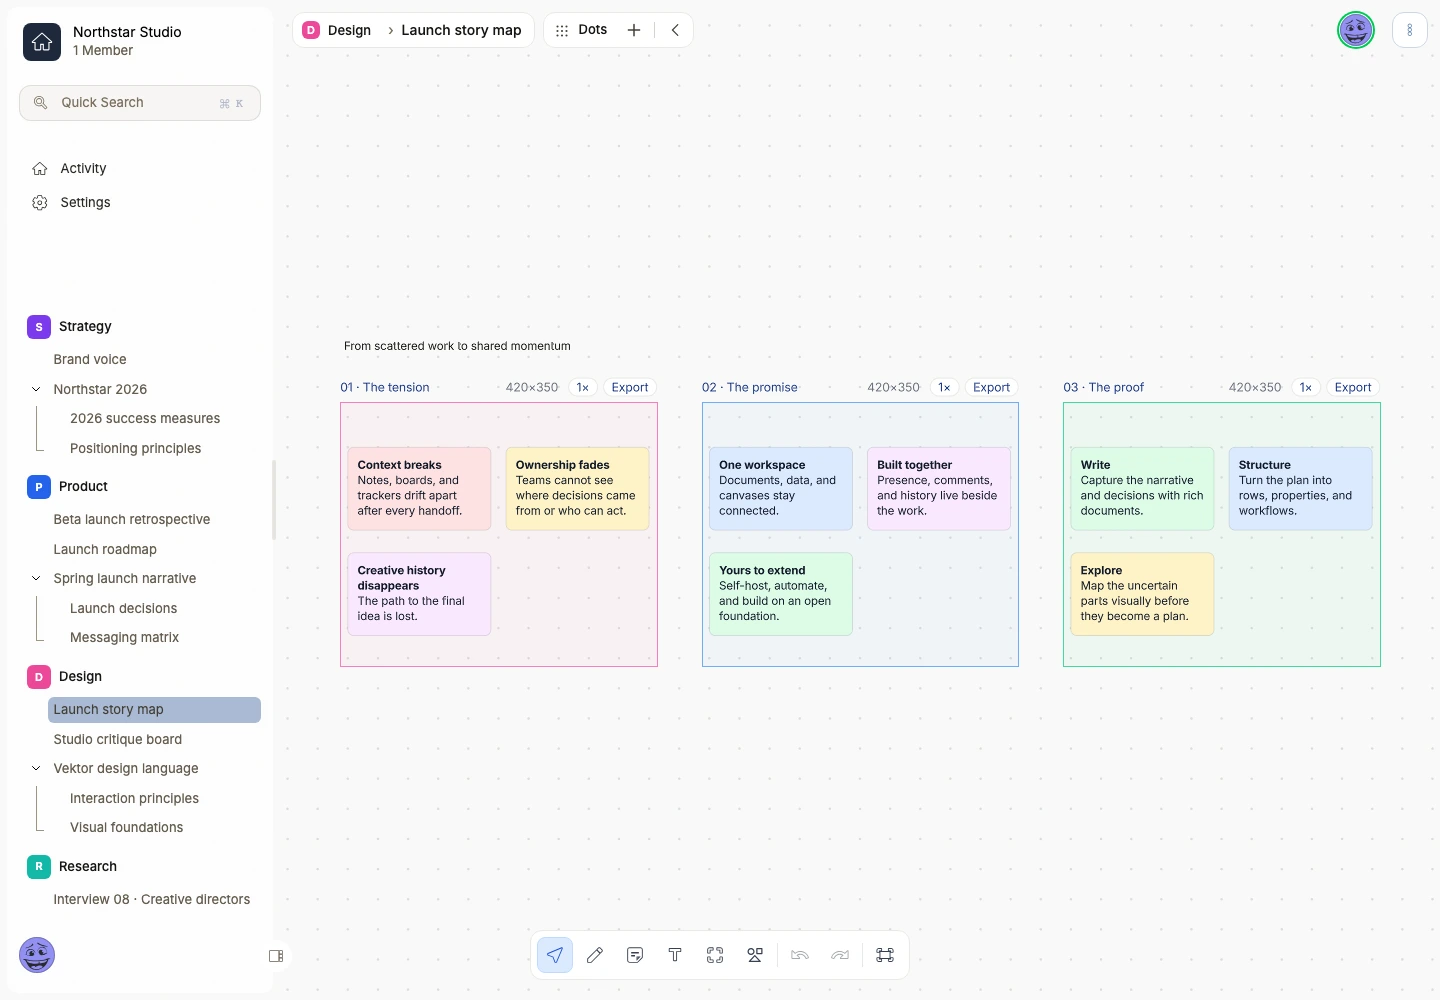Image resolution: width=1440 pixels, height=1000 pixels.
Task: Click the plus icon next to Dots
Action: pyautogui.click(x=634, y=30)
